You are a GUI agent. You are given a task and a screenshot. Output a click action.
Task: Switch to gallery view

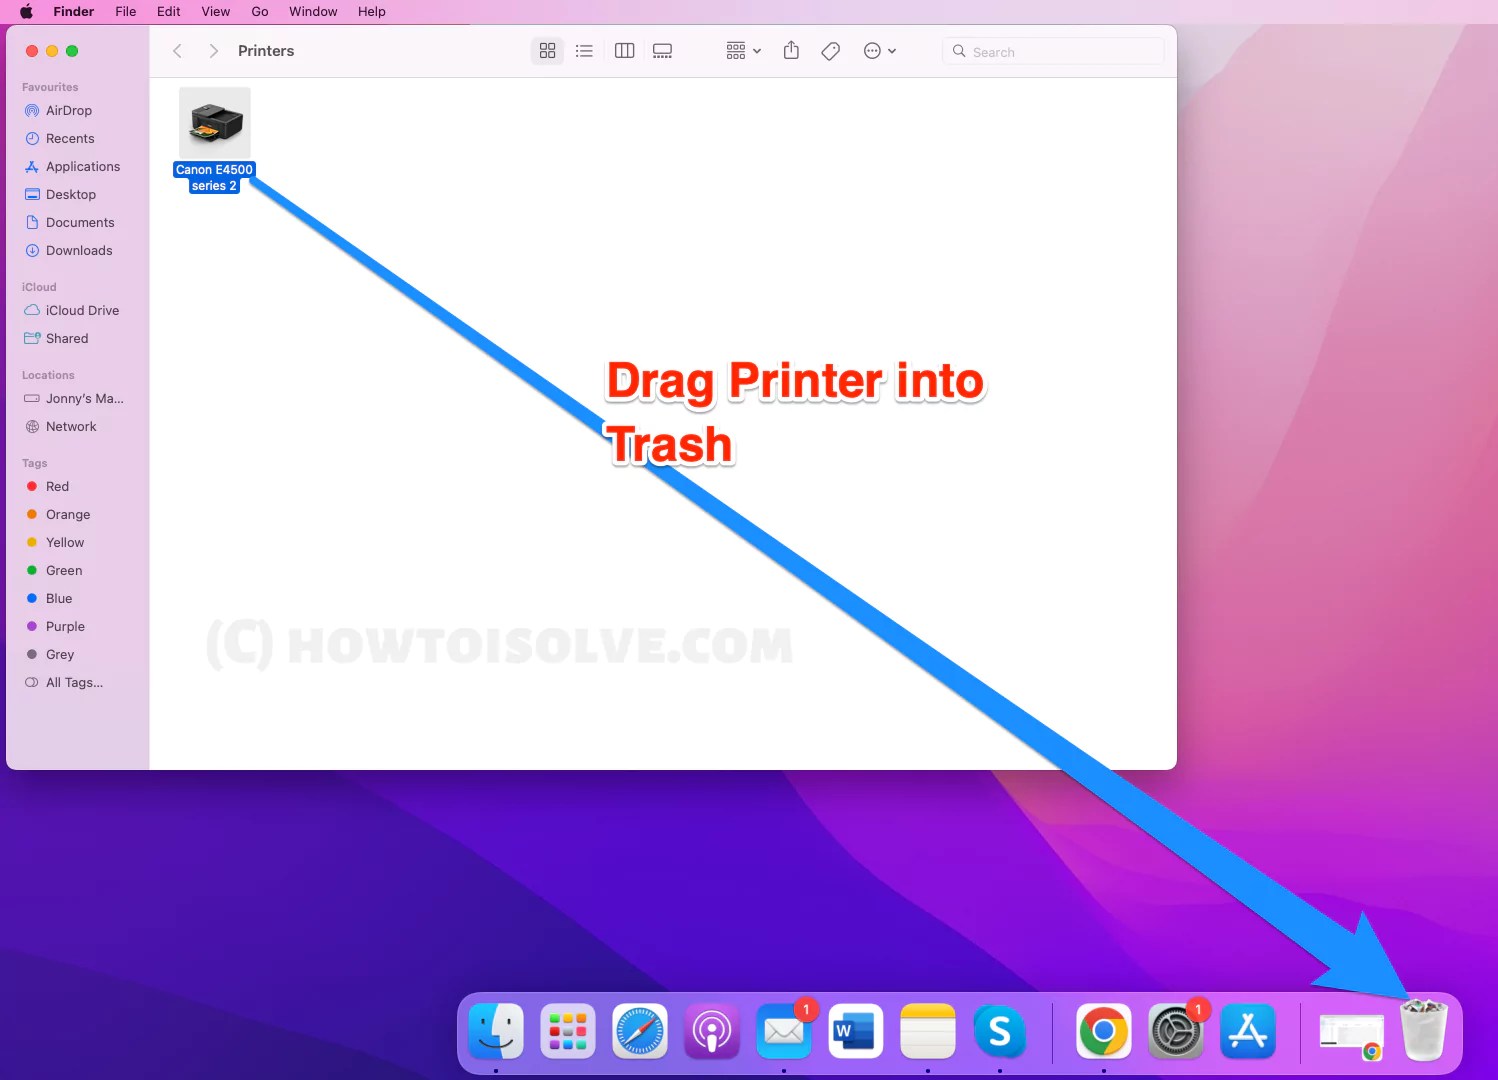tap(662, 50)
